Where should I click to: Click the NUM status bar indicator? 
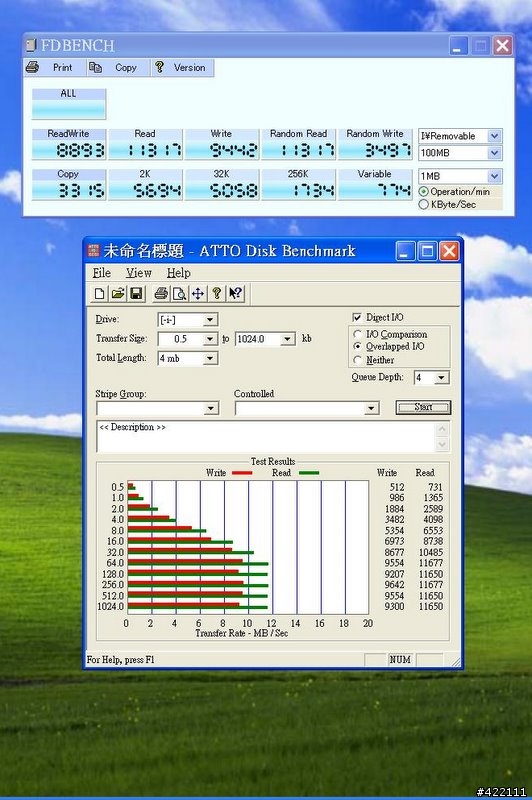pyautogui.click(x=400, y=659)
